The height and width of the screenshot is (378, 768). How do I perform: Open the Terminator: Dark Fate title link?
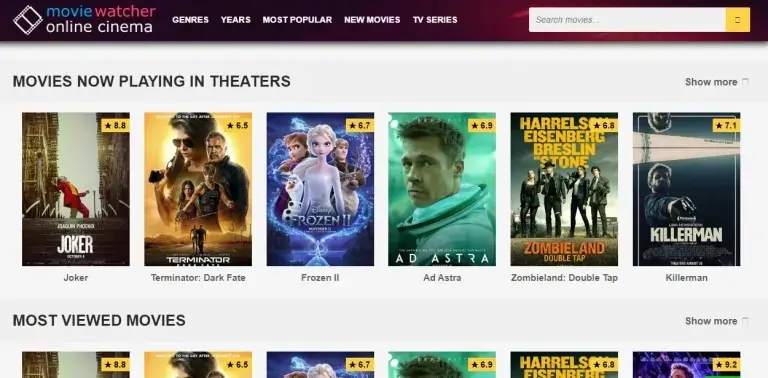[x=198, y=278]
